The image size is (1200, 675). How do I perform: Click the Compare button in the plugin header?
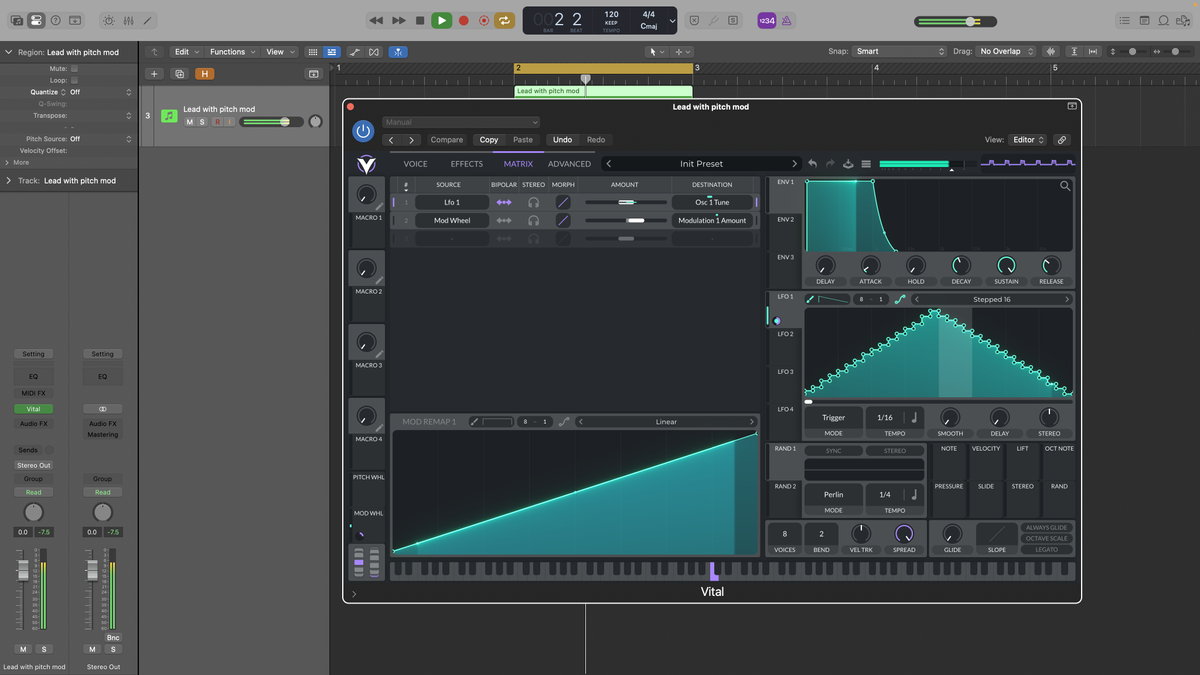tap(447, 140)
